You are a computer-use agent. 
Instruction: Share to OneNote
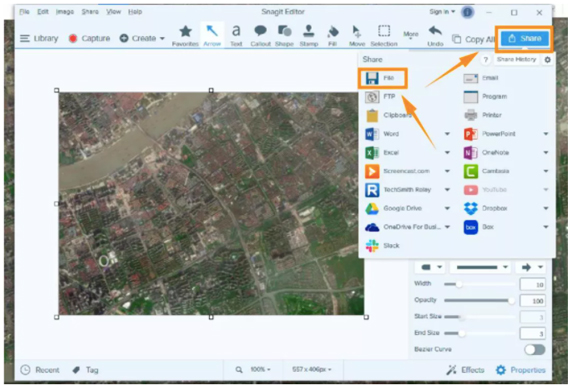click(x=486, y=152)
